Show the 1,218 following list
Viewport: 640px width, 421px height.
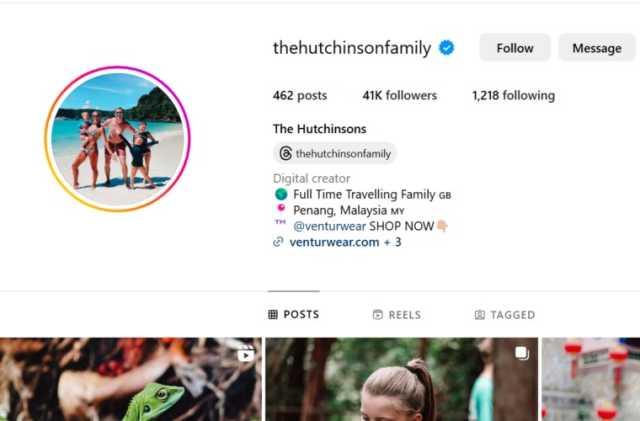click(x=513, y=95)
